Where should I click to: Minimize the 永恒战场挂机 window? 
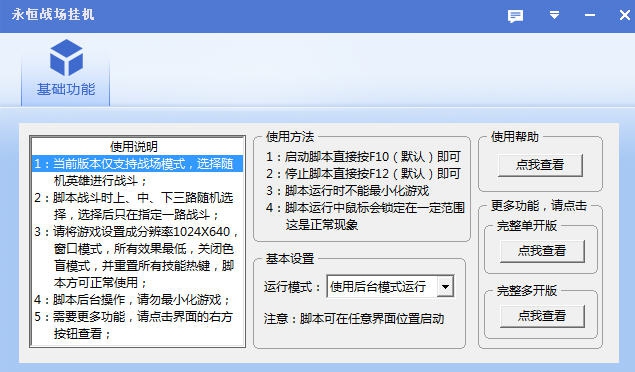pos(590,15)
